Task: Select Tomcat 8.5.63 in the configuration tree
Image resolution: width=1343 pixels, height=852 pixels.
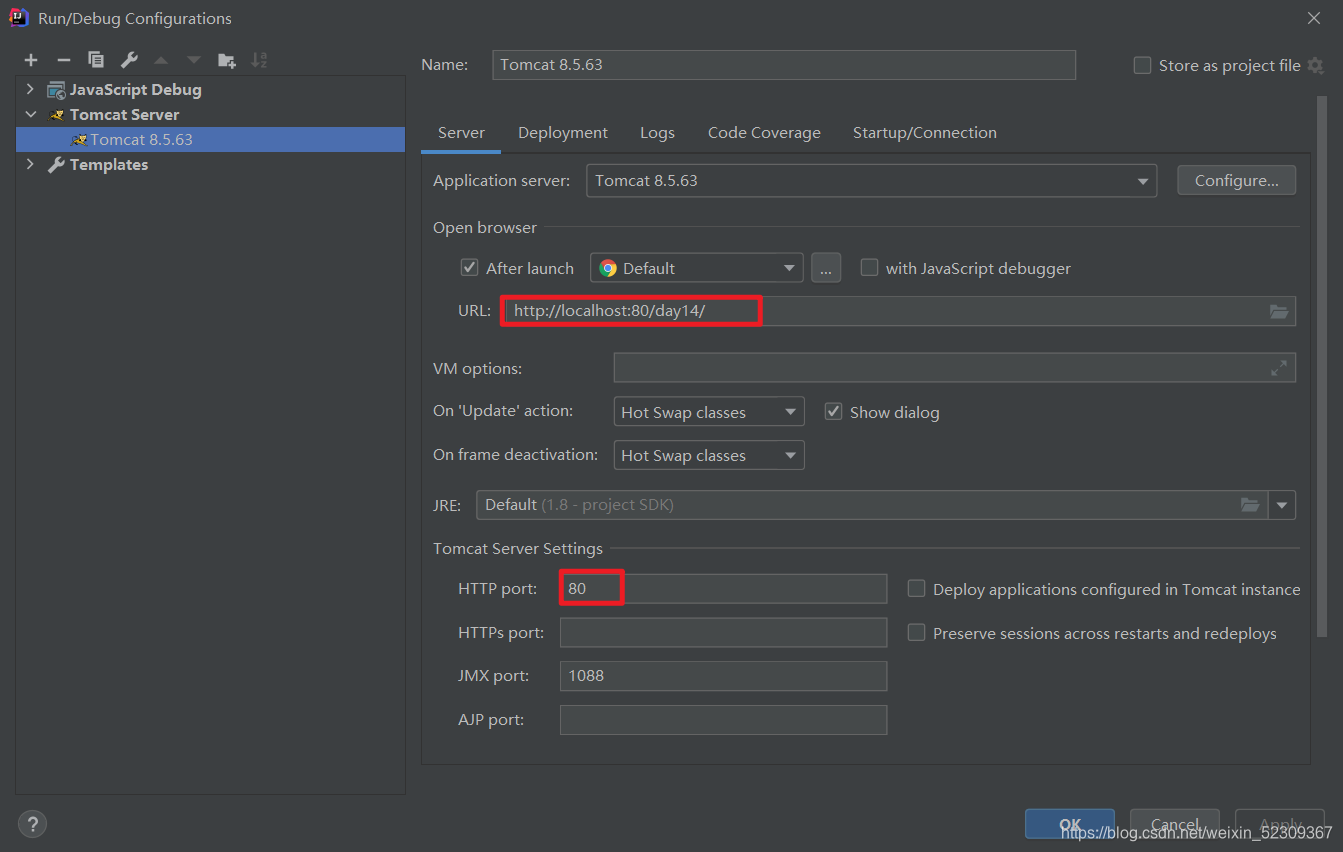Action: point(211,140)
